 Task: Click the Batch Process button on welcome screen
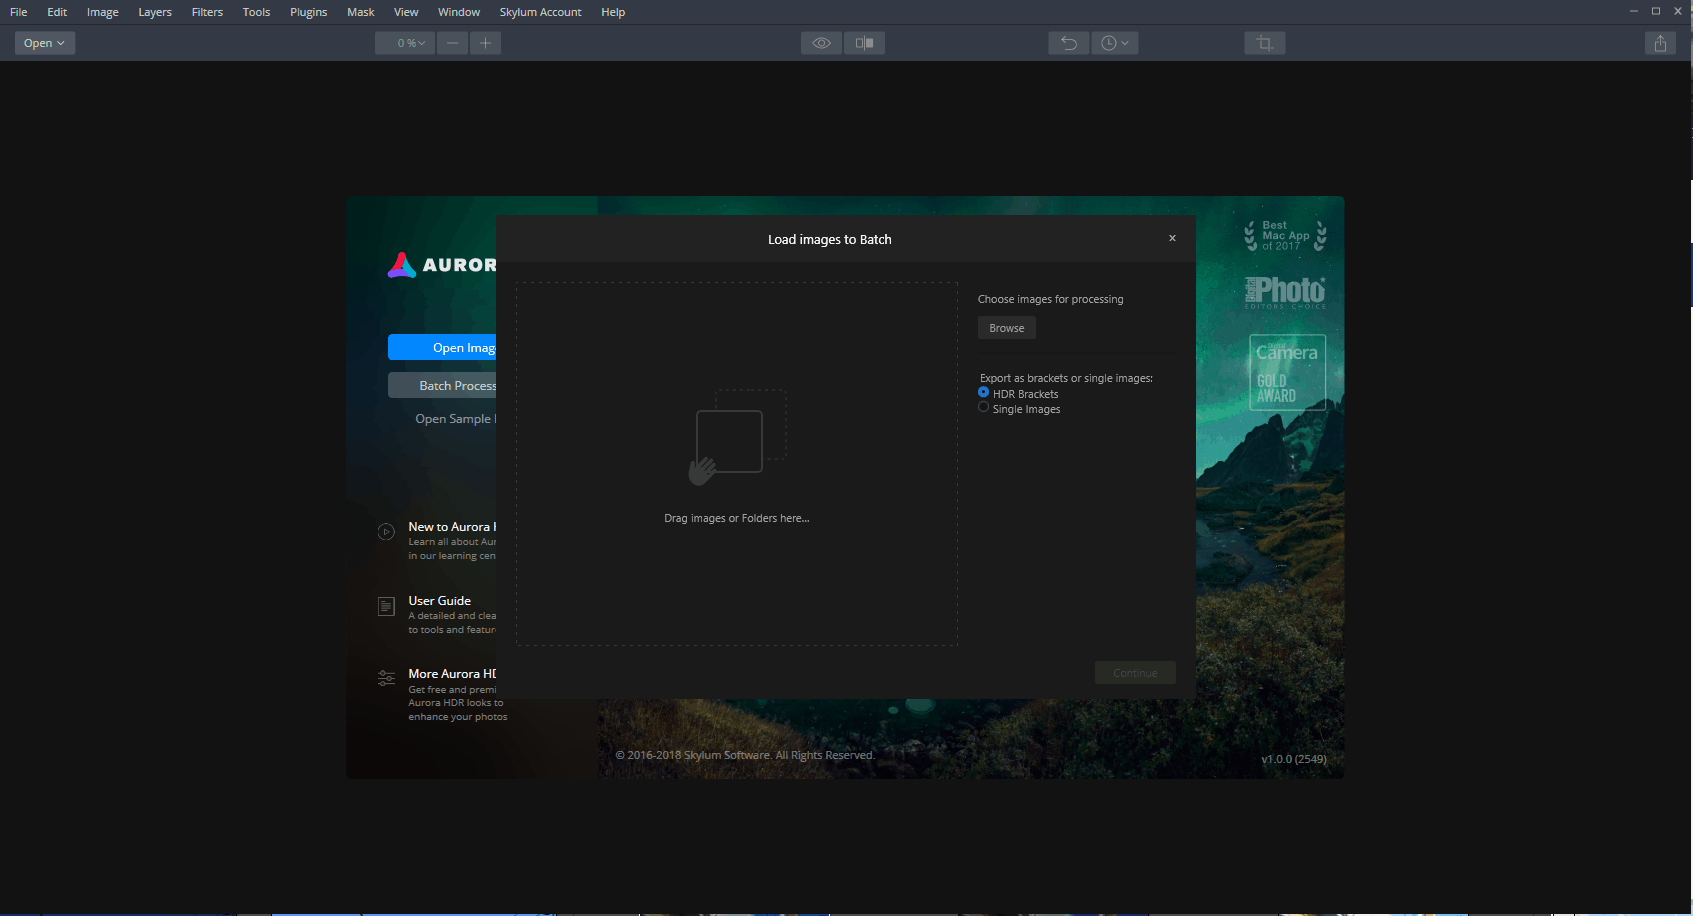[442, 385]
